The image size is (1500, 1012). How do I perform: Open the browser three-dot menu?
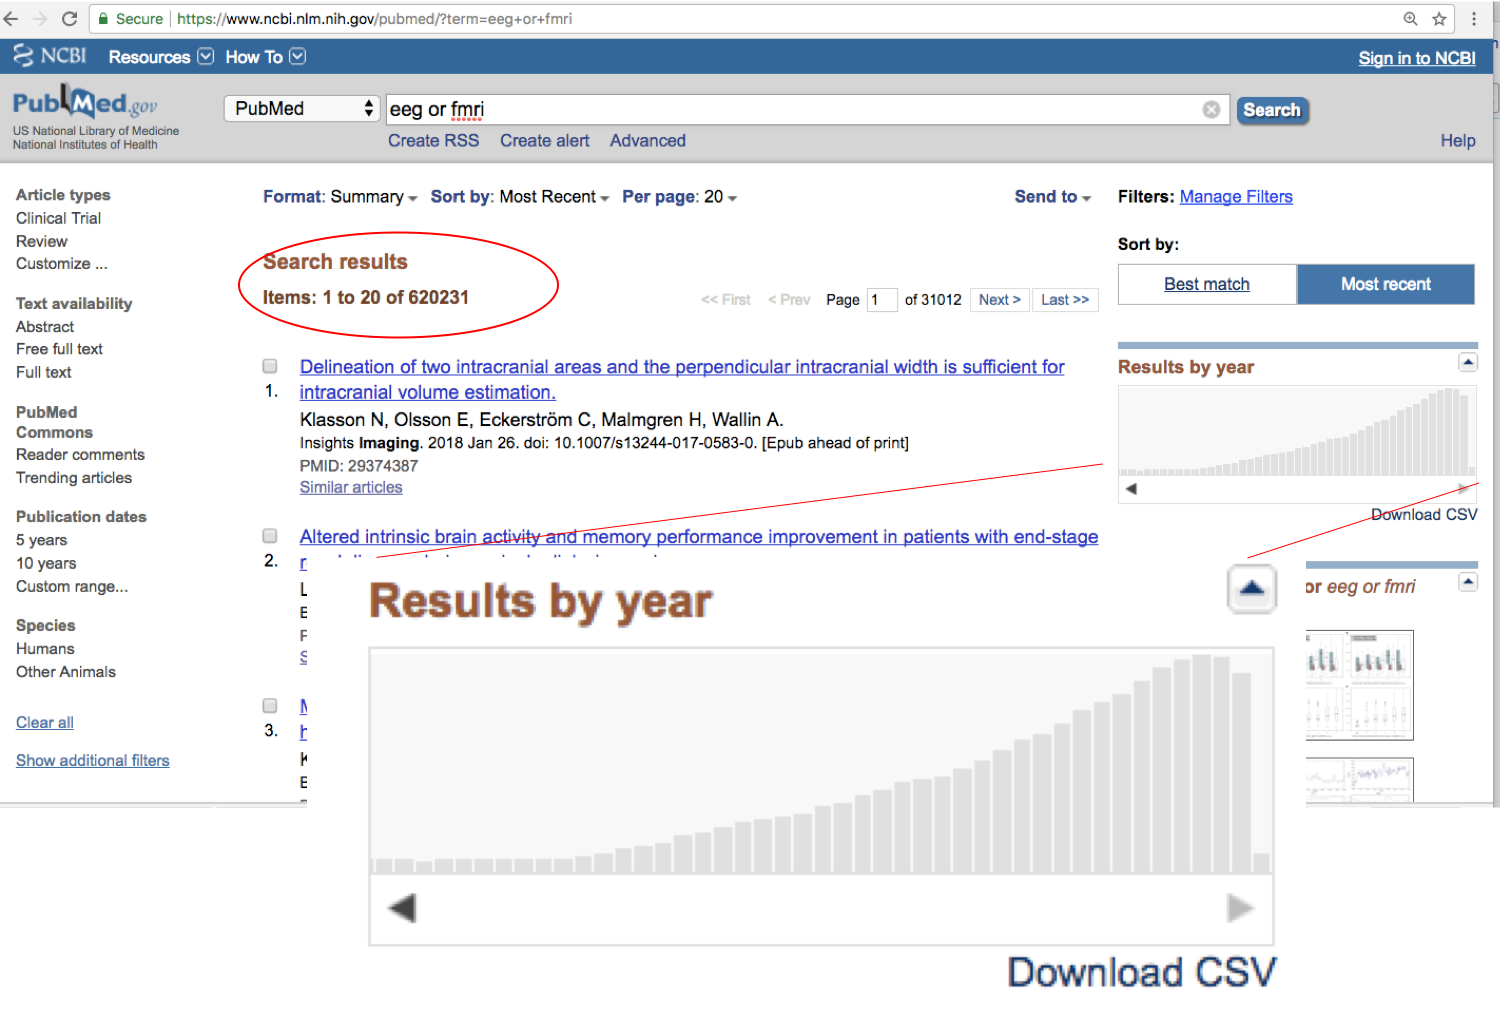click(x=1474, y=19)
